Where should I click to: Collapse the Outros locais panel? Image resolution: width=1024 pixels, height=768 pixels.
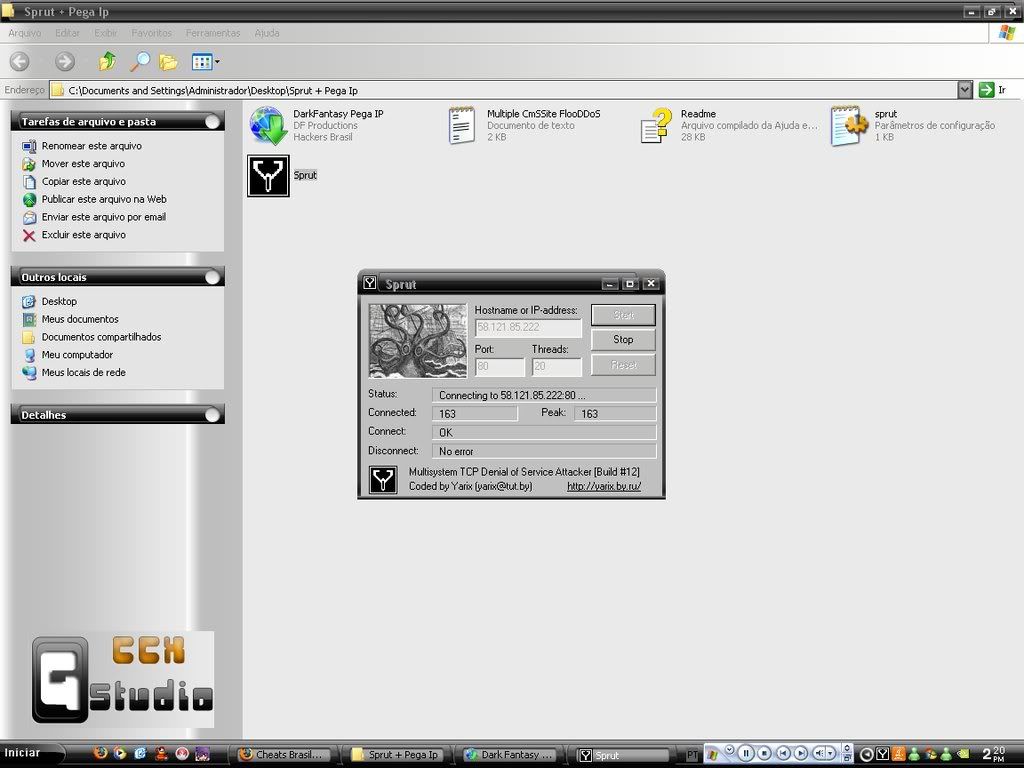click(x=212, y=277)
